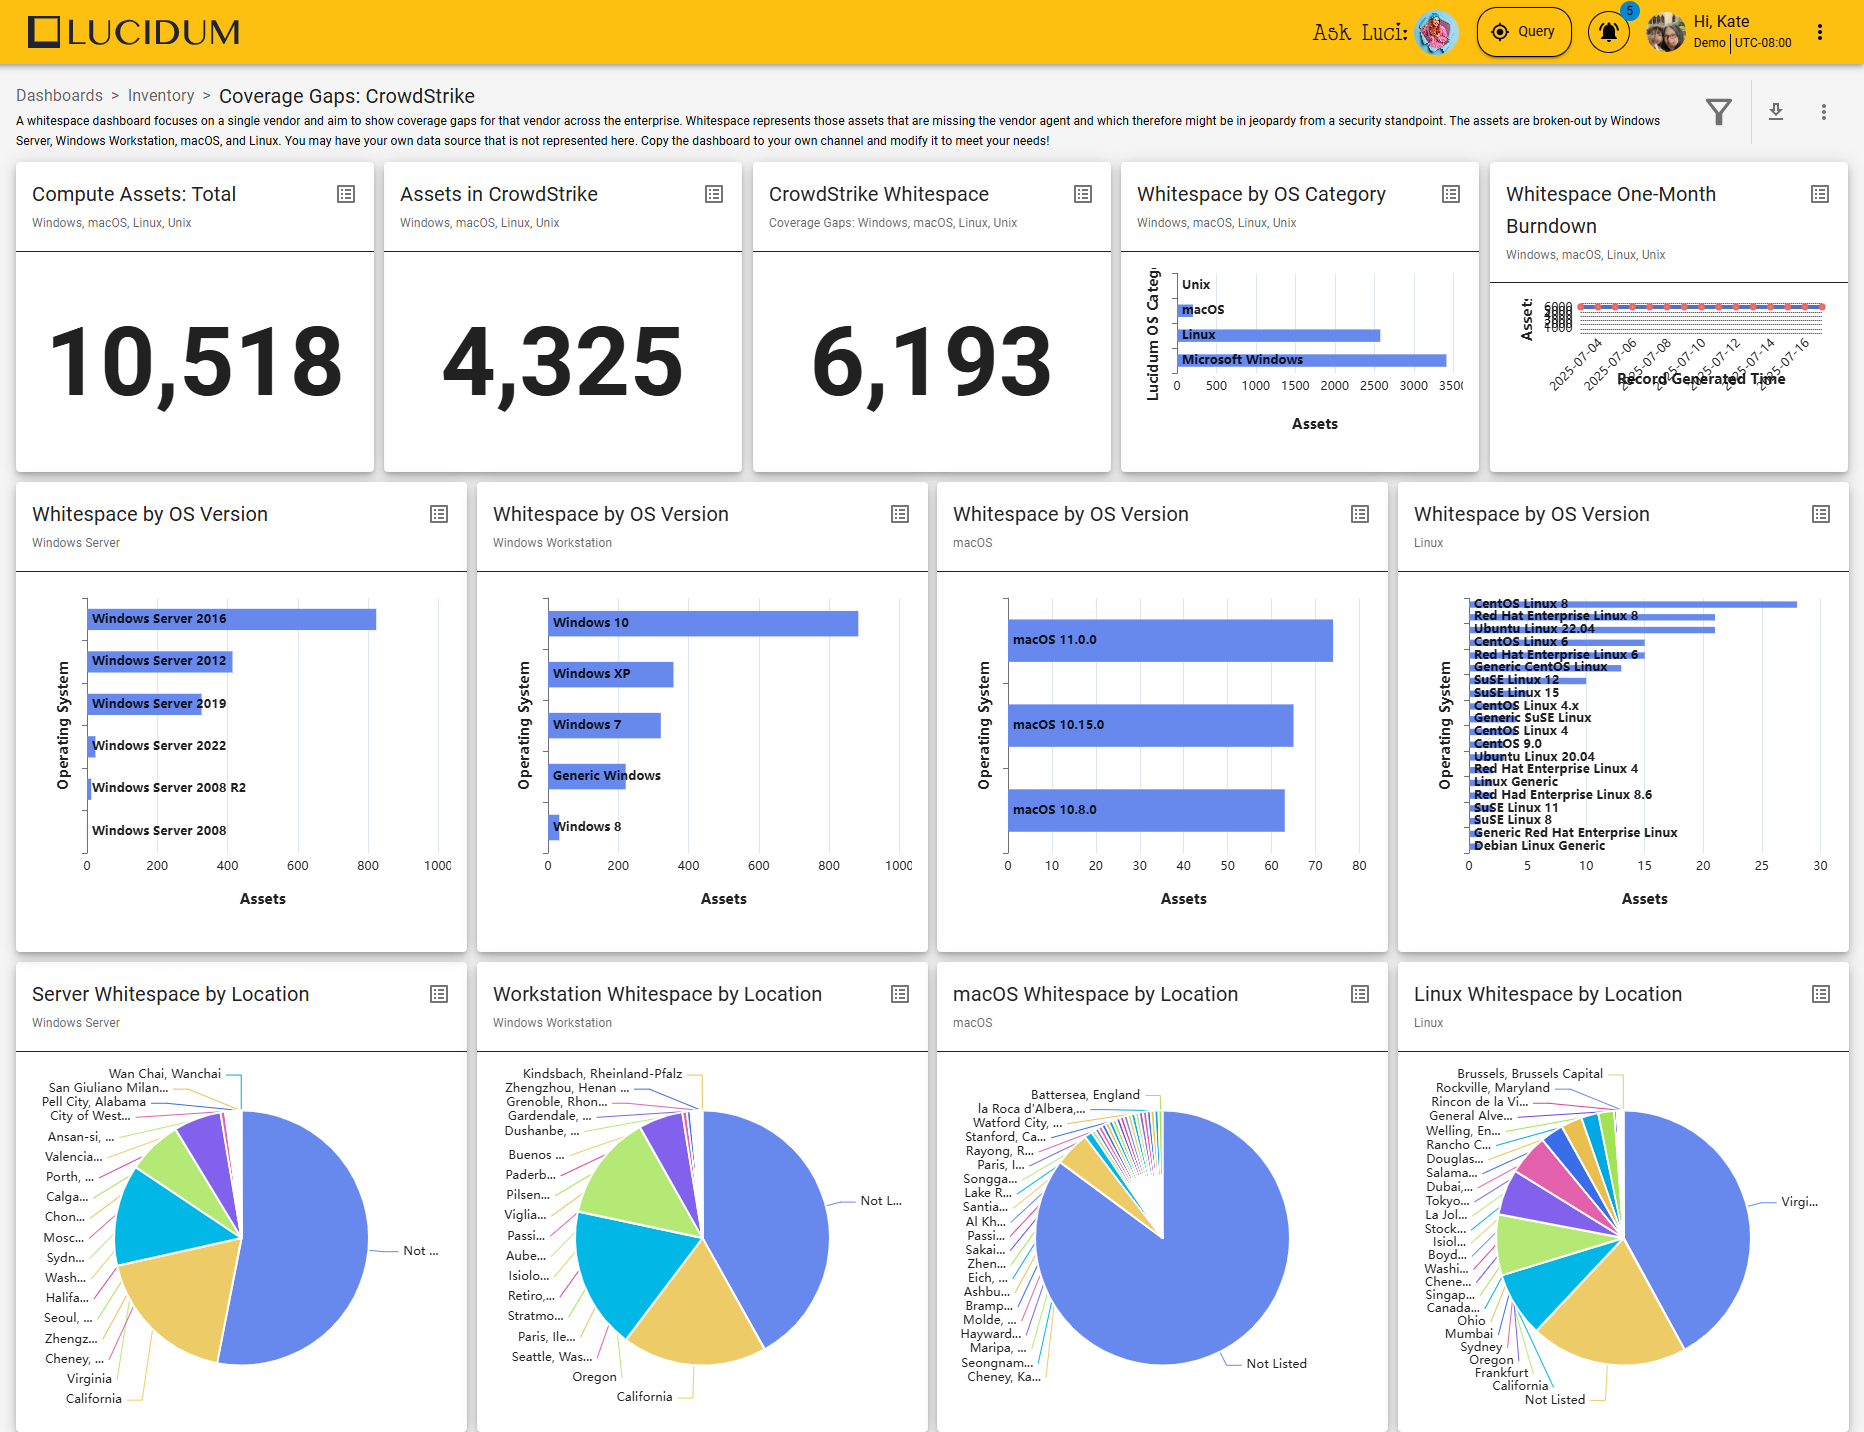This screenshot has width=1864, height=1432.
Task: Open Kate's user profile avatar
Action: tap(1666, 32)
